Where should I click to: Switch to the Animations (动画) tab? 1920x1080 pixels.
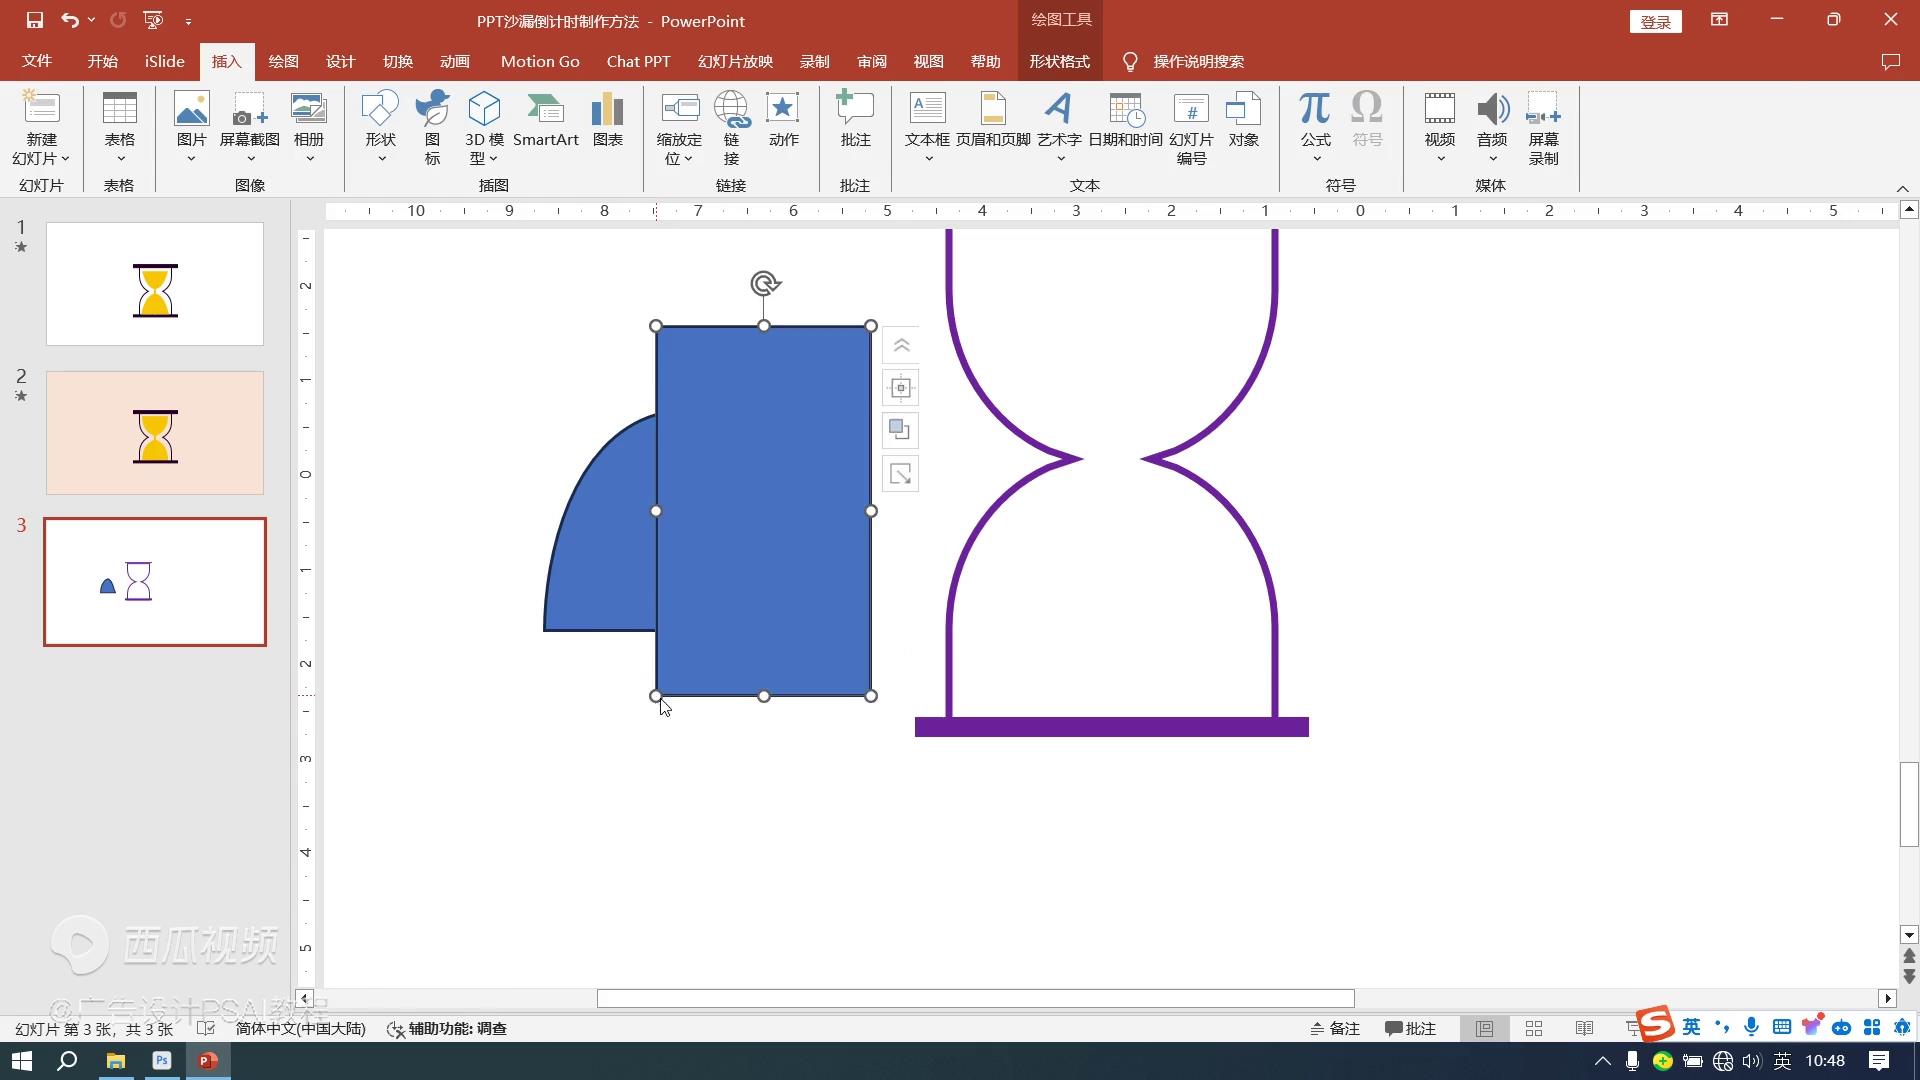point(454,61)
